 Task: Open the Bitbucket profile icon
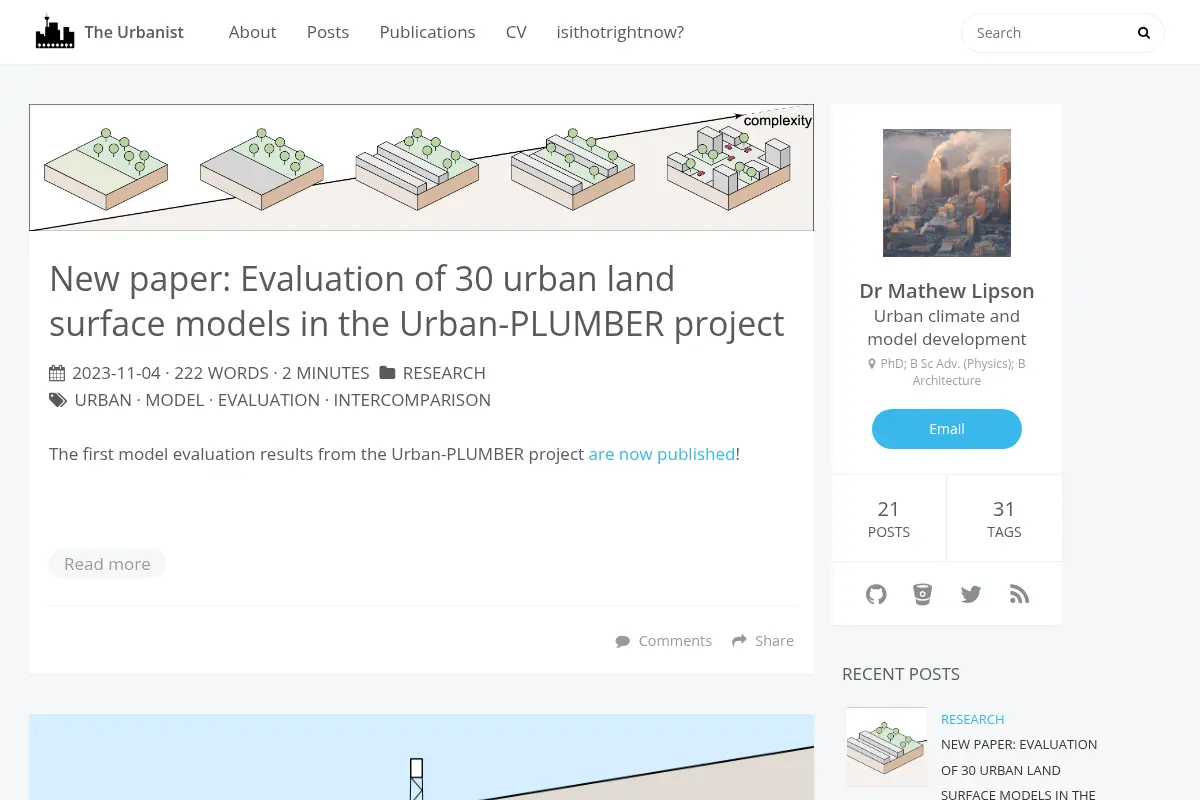pyautogui.click(x=923, y=594)
